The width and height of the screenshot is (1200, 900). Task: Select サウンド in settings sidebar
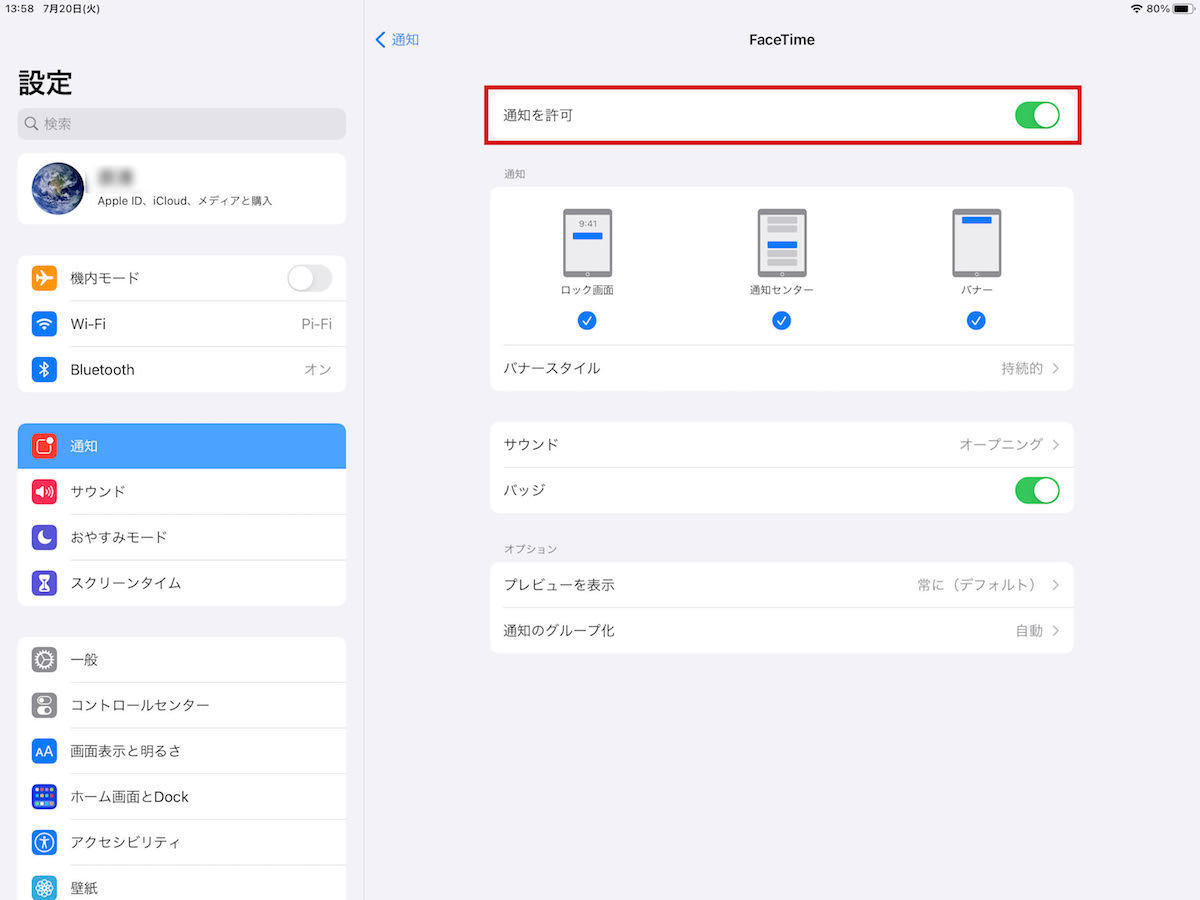pos(182,492)
